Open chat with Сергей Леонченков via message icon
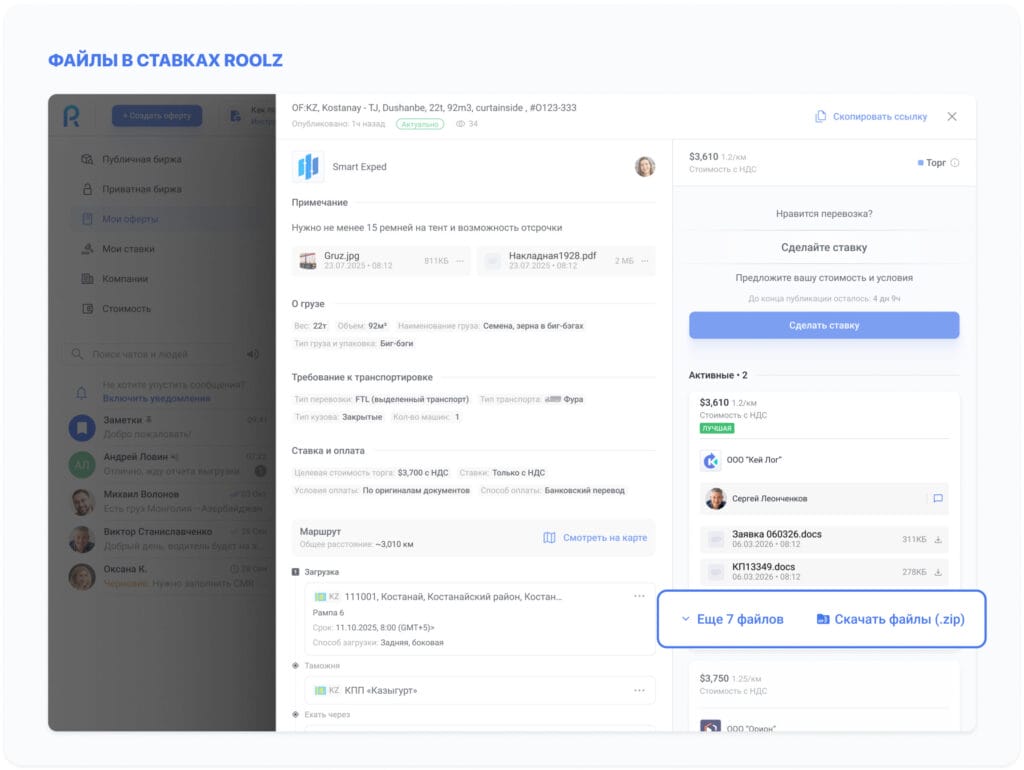Image resolution: width=1024 pixels, height=770 pixels. [937, 498]
